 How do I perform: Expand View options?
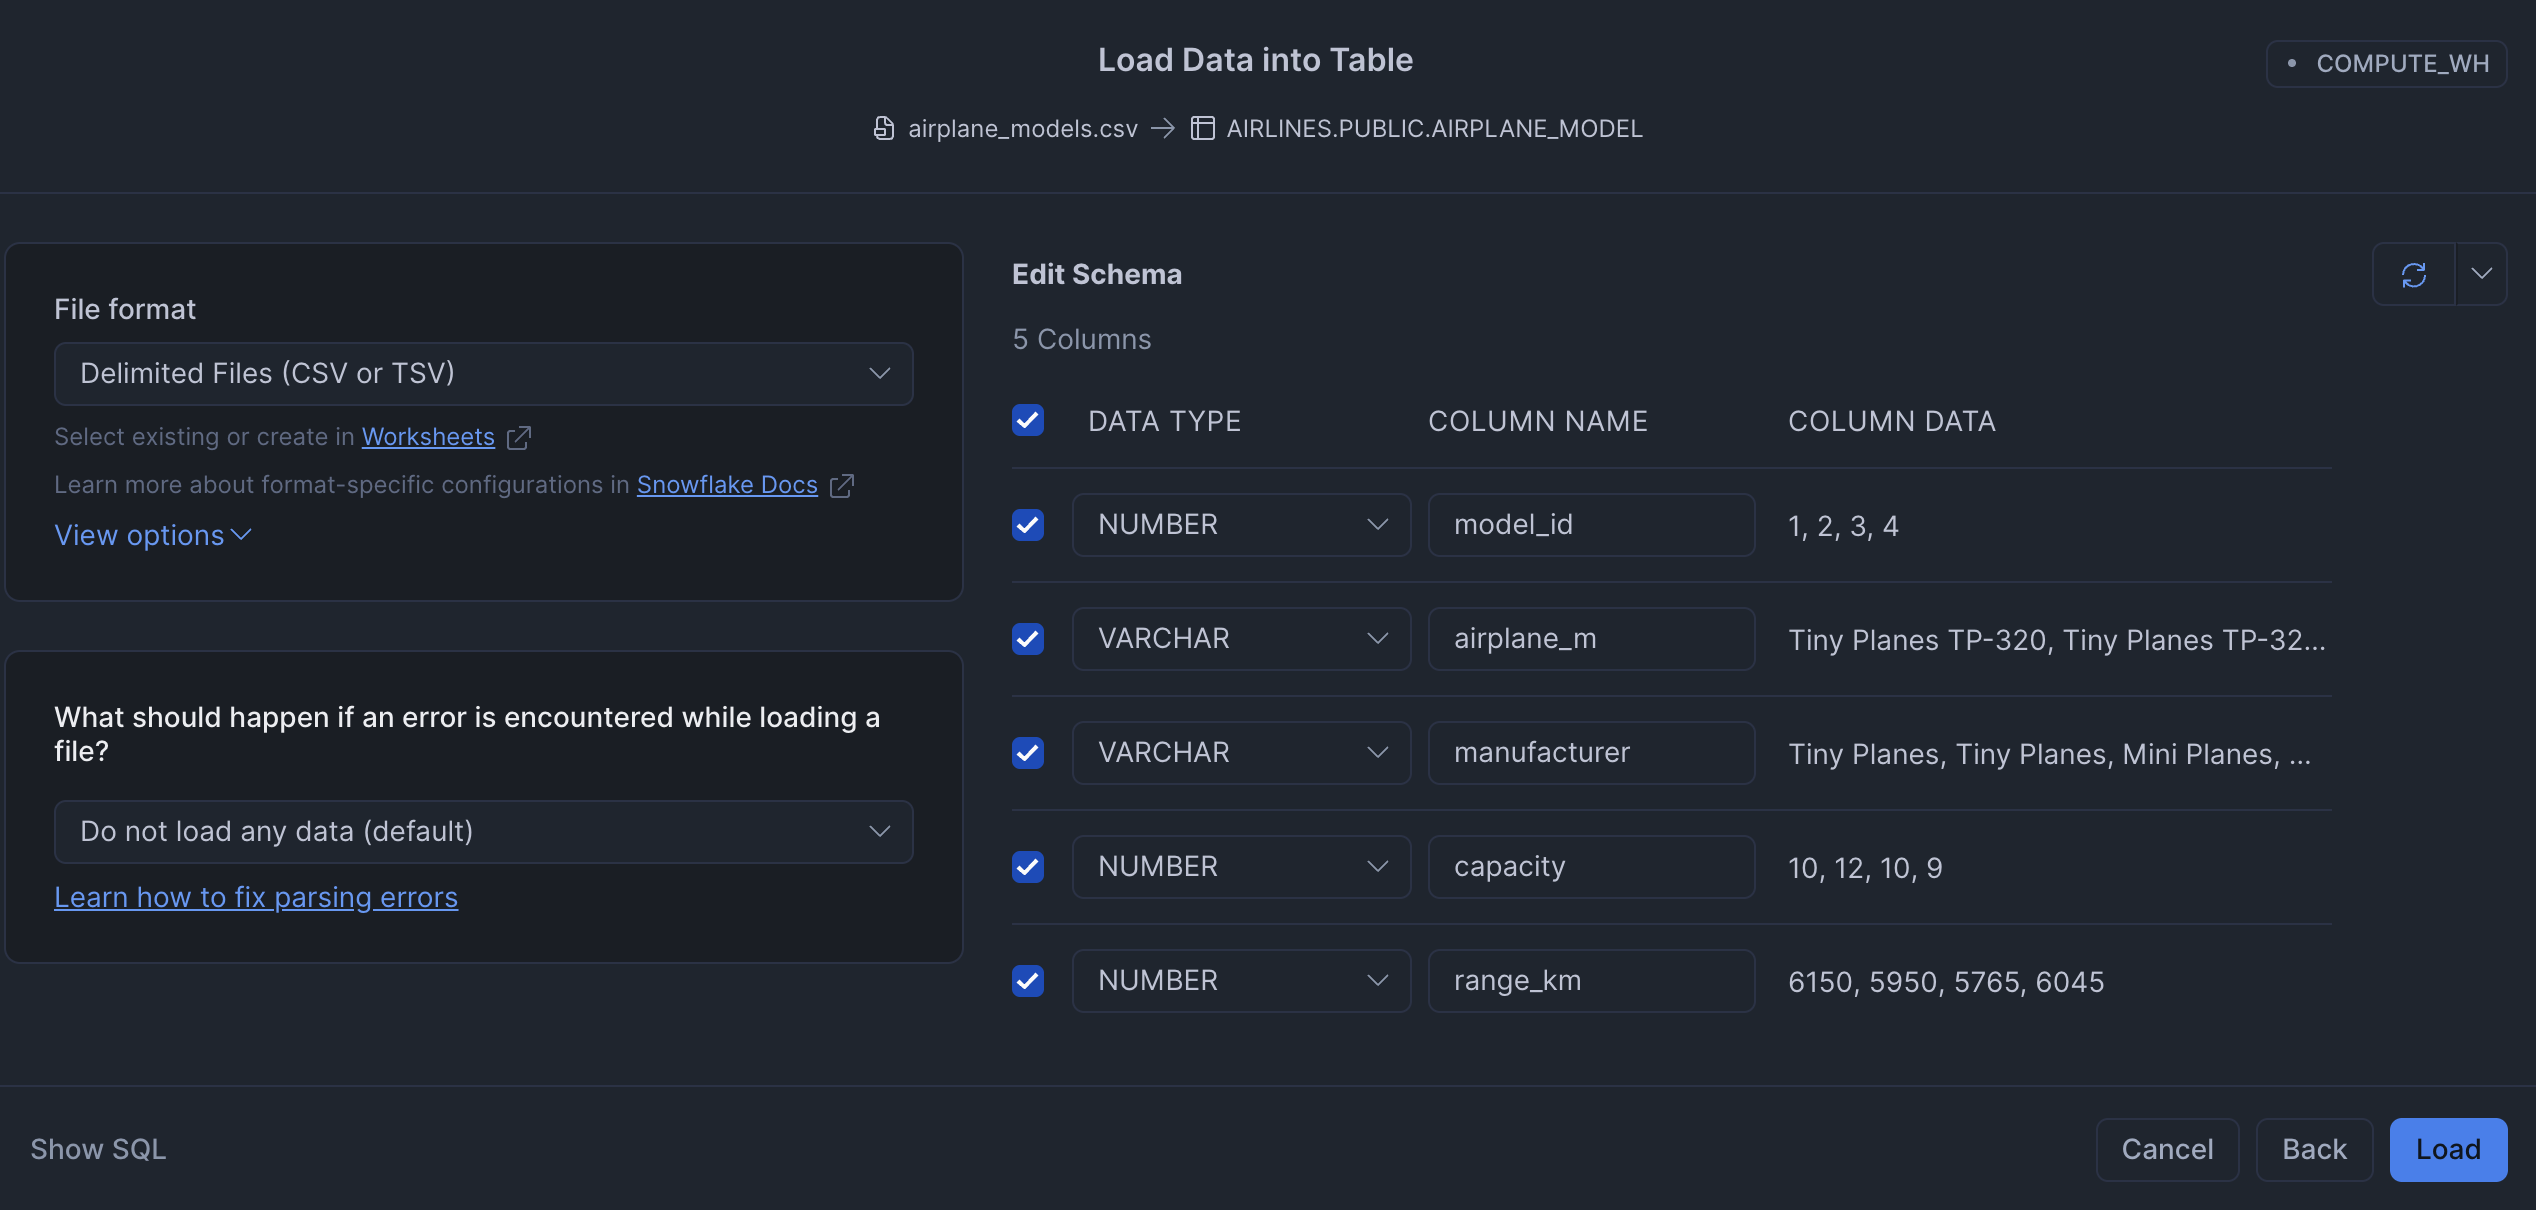[152, 536]
